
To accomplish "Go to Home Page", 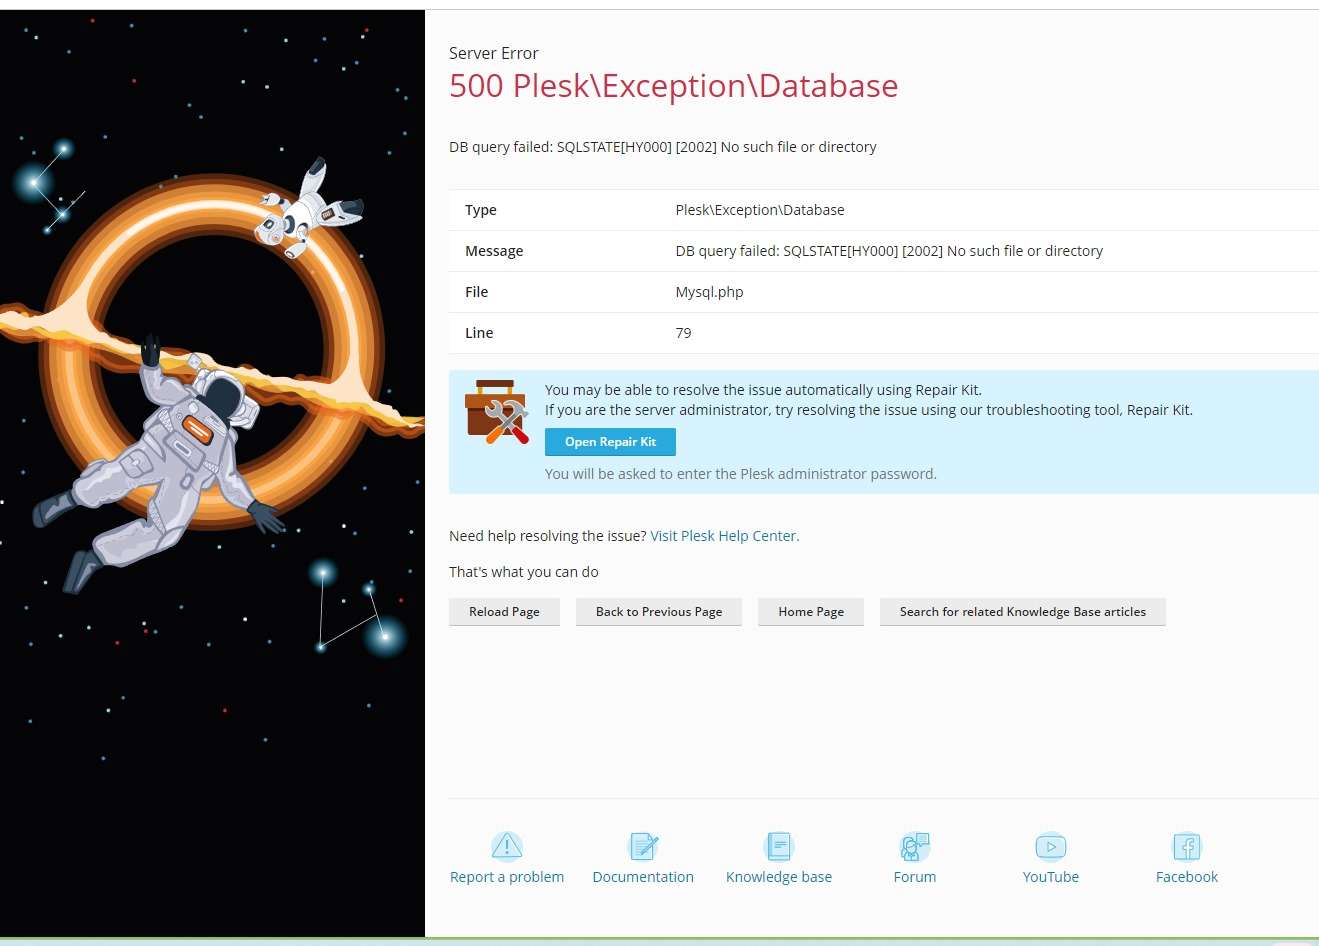I will pyautogui.click(x=811, y=612).
